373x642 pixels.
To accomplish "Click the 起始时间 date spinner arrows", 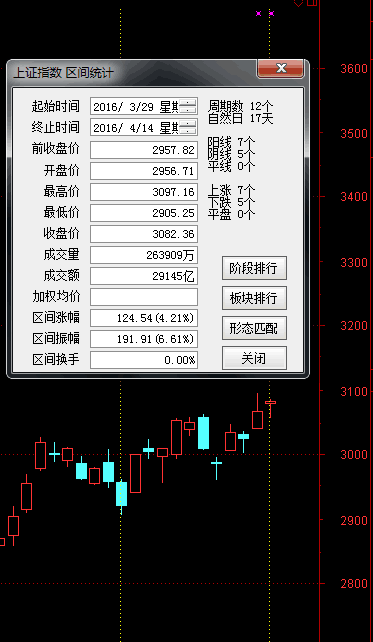I will click(x=188, y=106).
